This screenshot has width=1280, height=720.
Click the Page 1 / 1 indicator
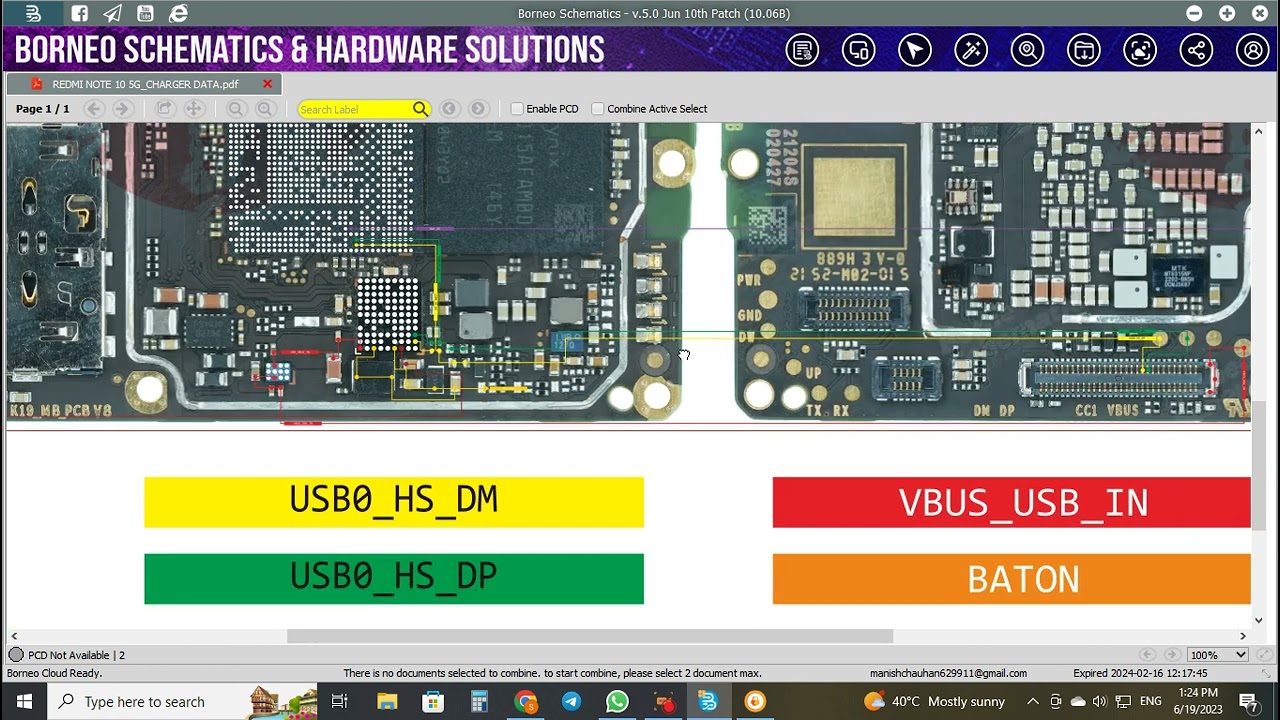point(43,109)
